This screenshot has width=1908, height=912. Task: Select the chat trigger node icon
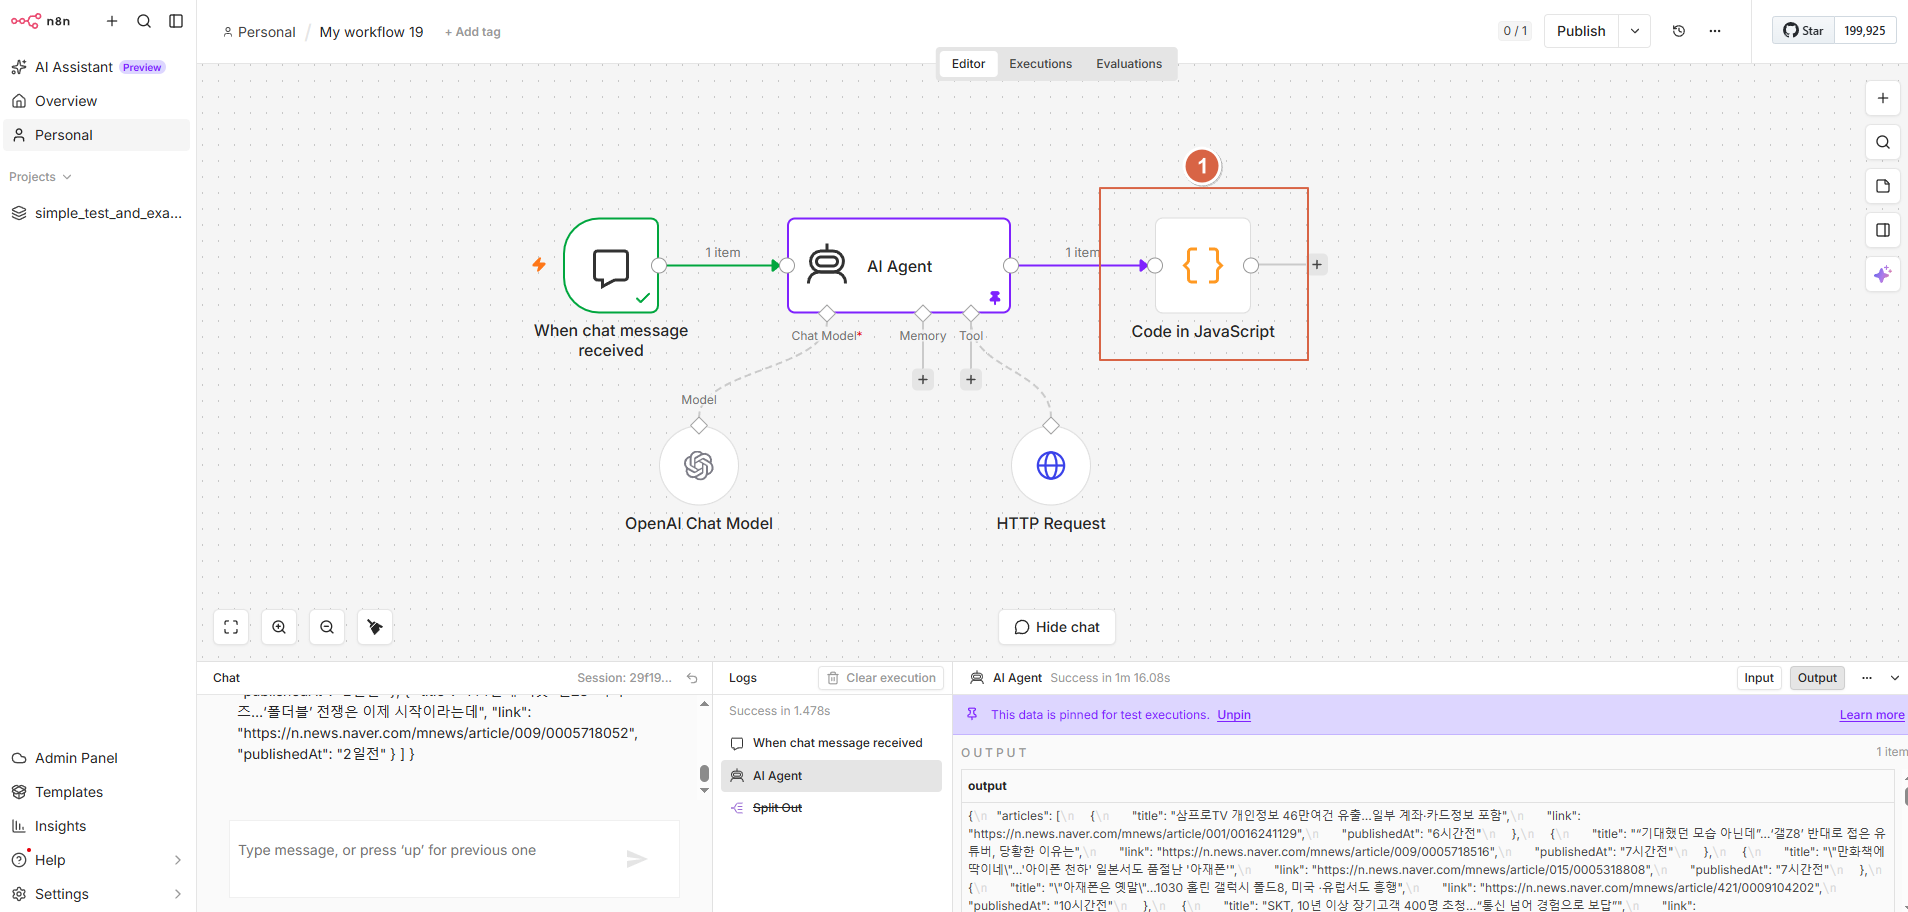point(611,266)
